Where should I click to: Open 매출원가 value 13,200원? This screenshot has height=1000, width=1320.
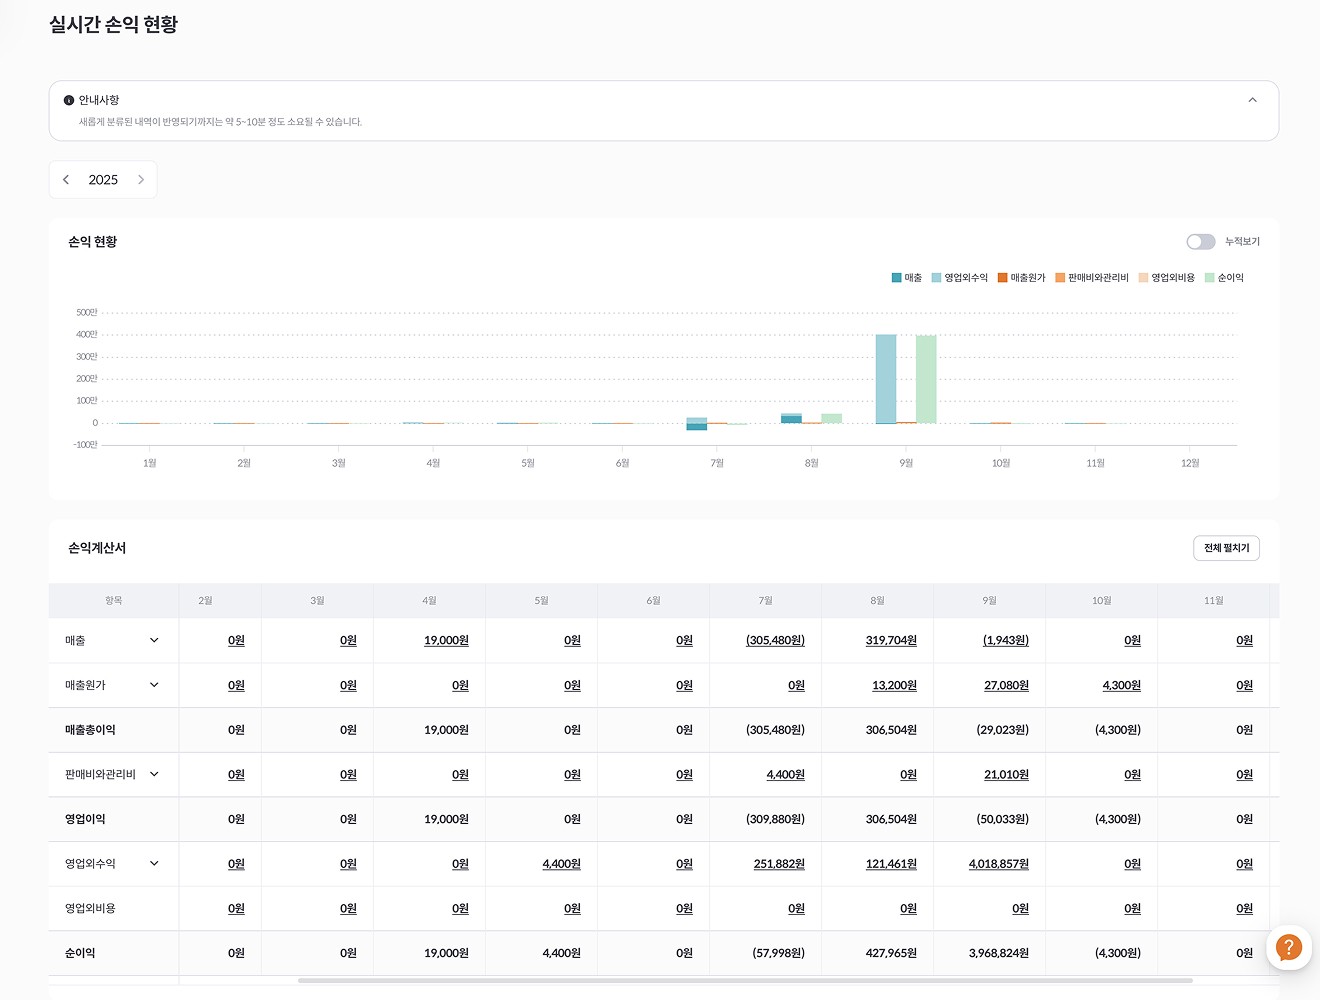(894, 685)
